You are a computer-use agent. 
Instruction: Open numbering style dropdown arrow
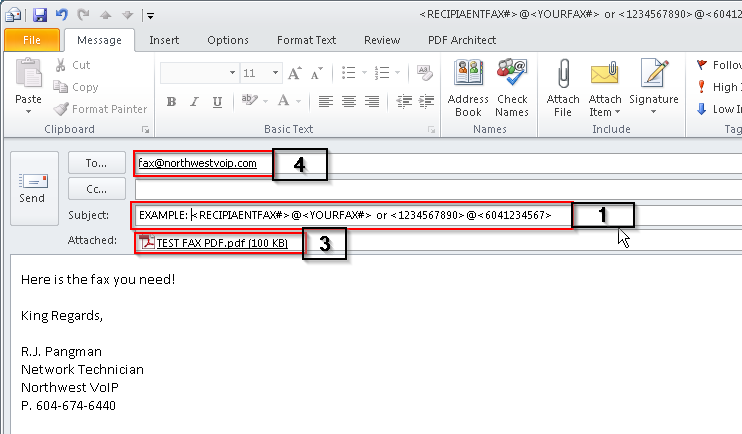click(398, 73)
